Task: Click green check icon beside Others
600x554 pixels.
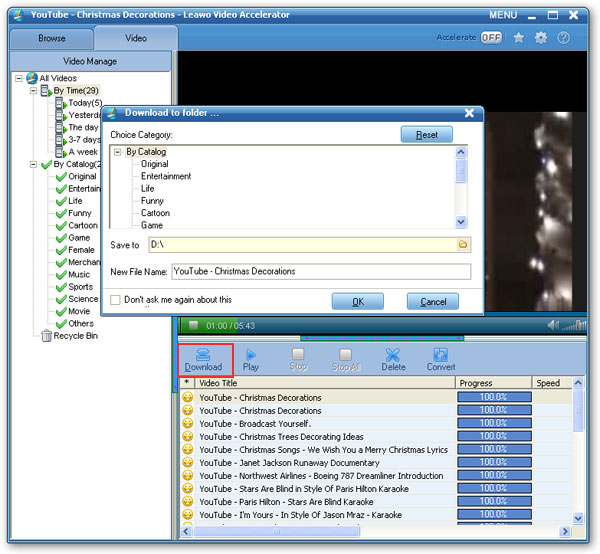Action: (61, 324)
